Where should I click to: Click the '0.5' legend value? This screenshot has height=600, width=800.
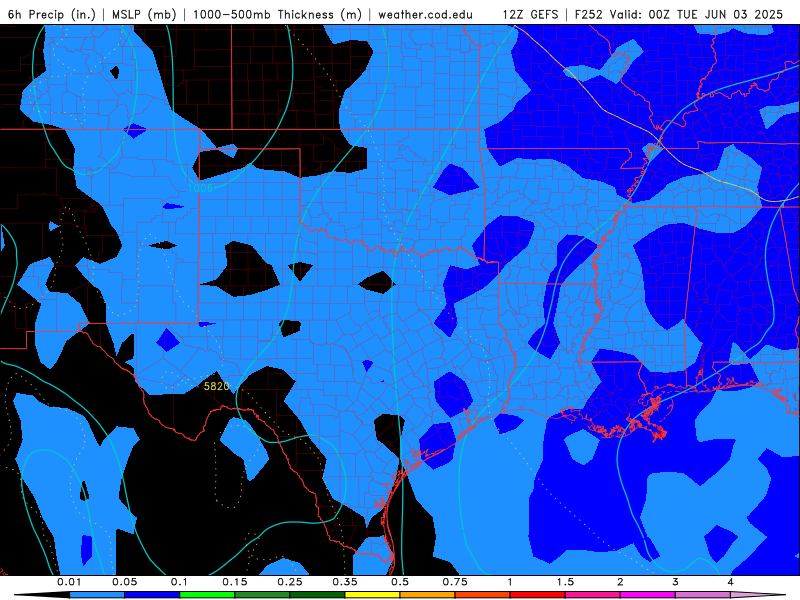coord(400,582)
